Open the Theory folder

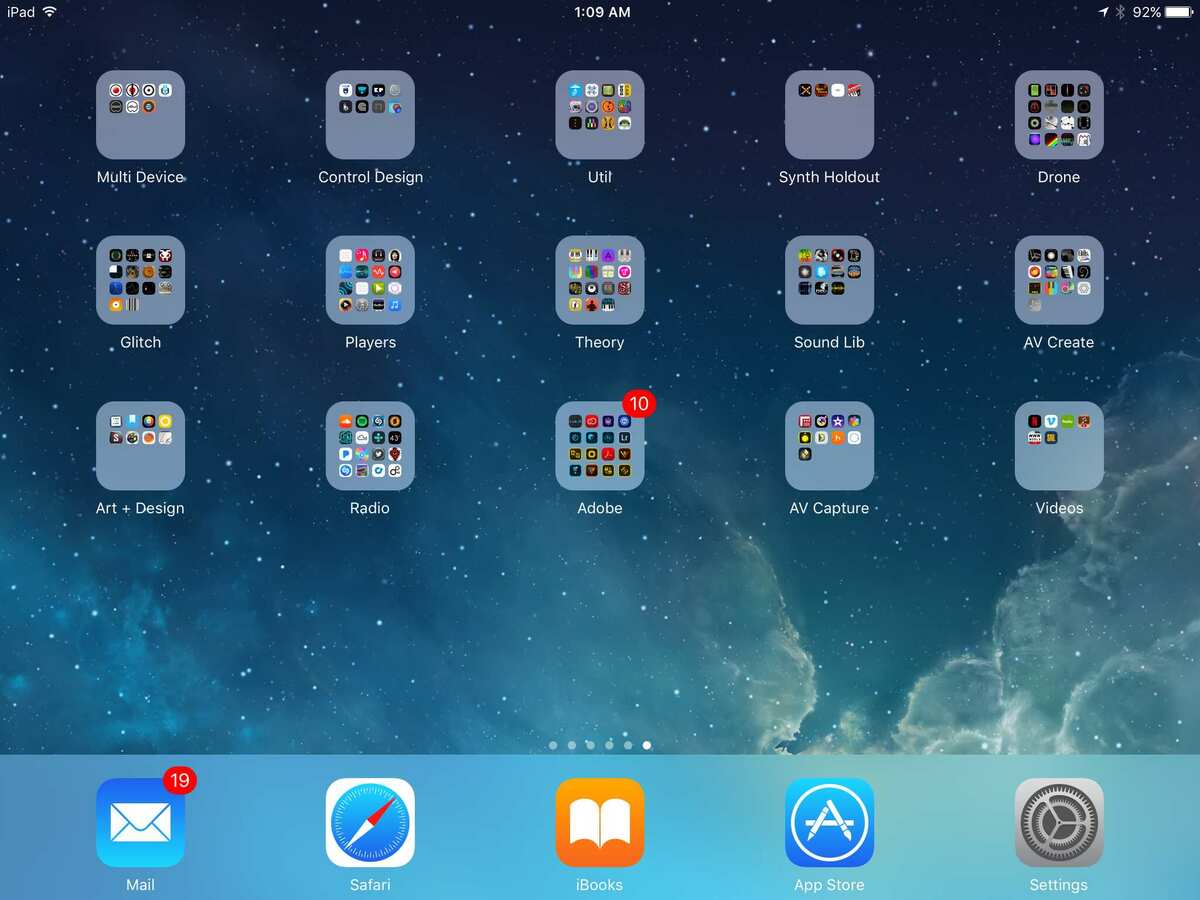coord(600,280)
